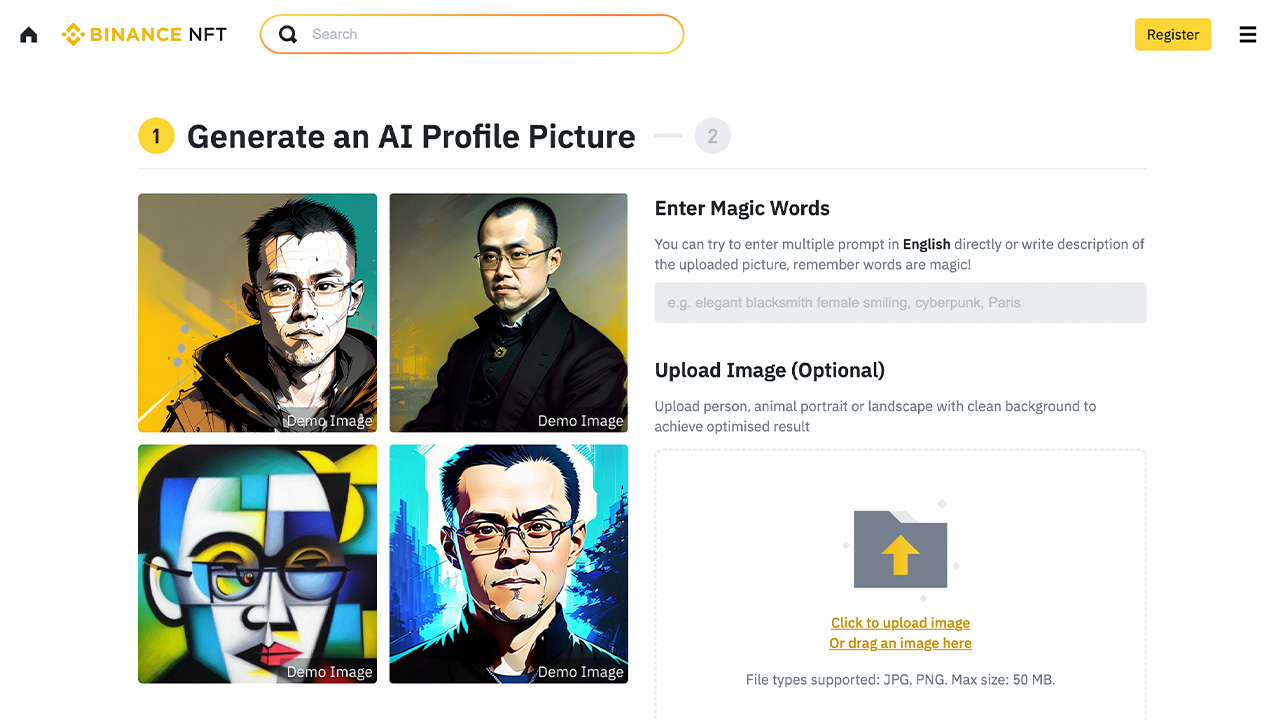Open the hamburger menu icon

(1248, 35)
